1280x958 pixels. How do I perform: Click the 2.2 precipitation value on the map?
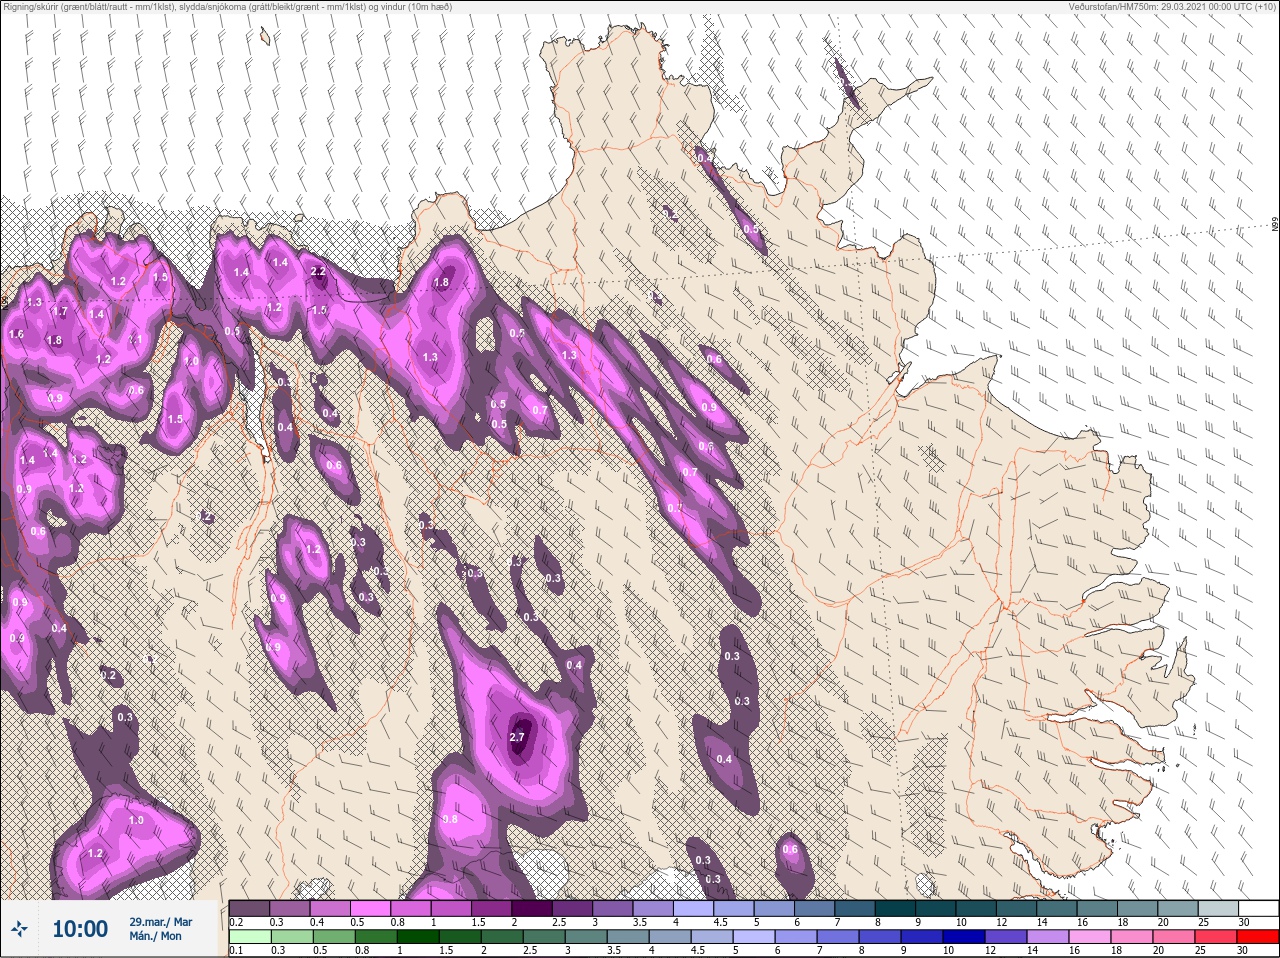click(319, 271)
